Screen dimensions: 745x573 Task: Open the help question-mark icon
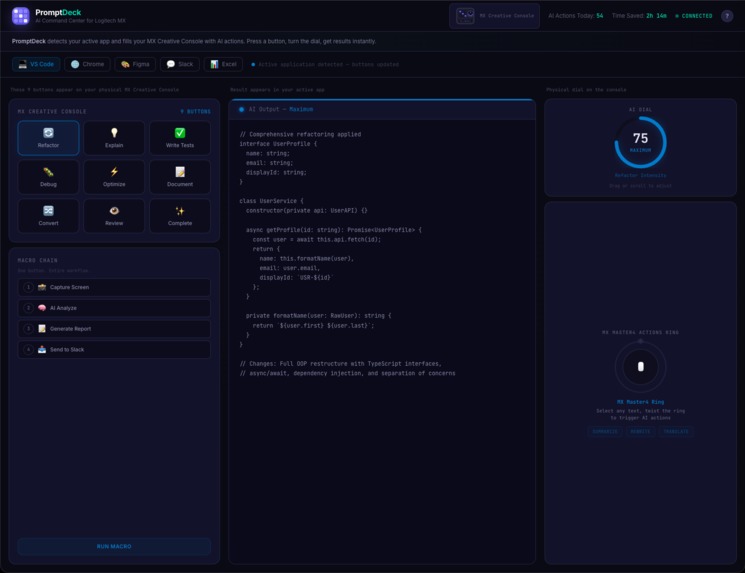pyautogui.click(x=726, y=16)
